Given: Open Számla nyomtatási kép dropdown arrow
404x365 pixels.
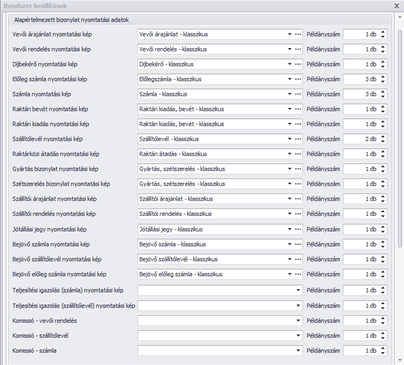Looking at the screenshot, I should [289, 94].
